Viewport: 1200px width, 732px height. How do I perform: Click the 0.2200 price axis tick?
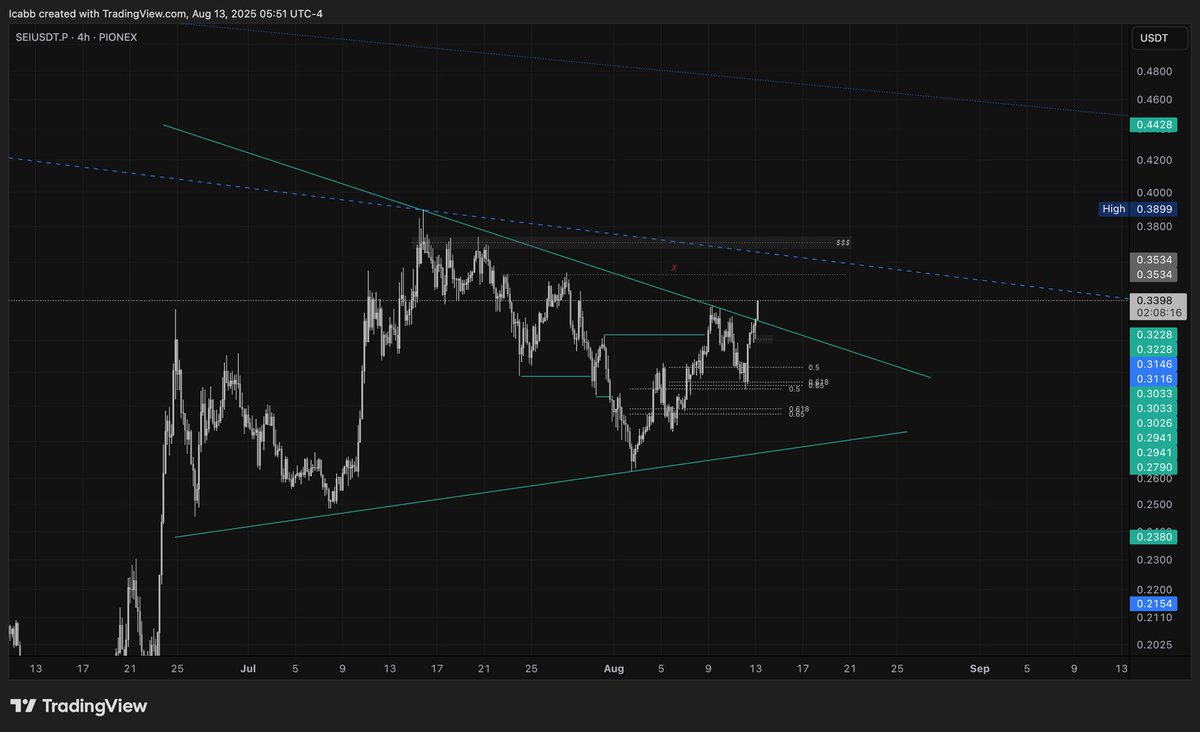1153,590
